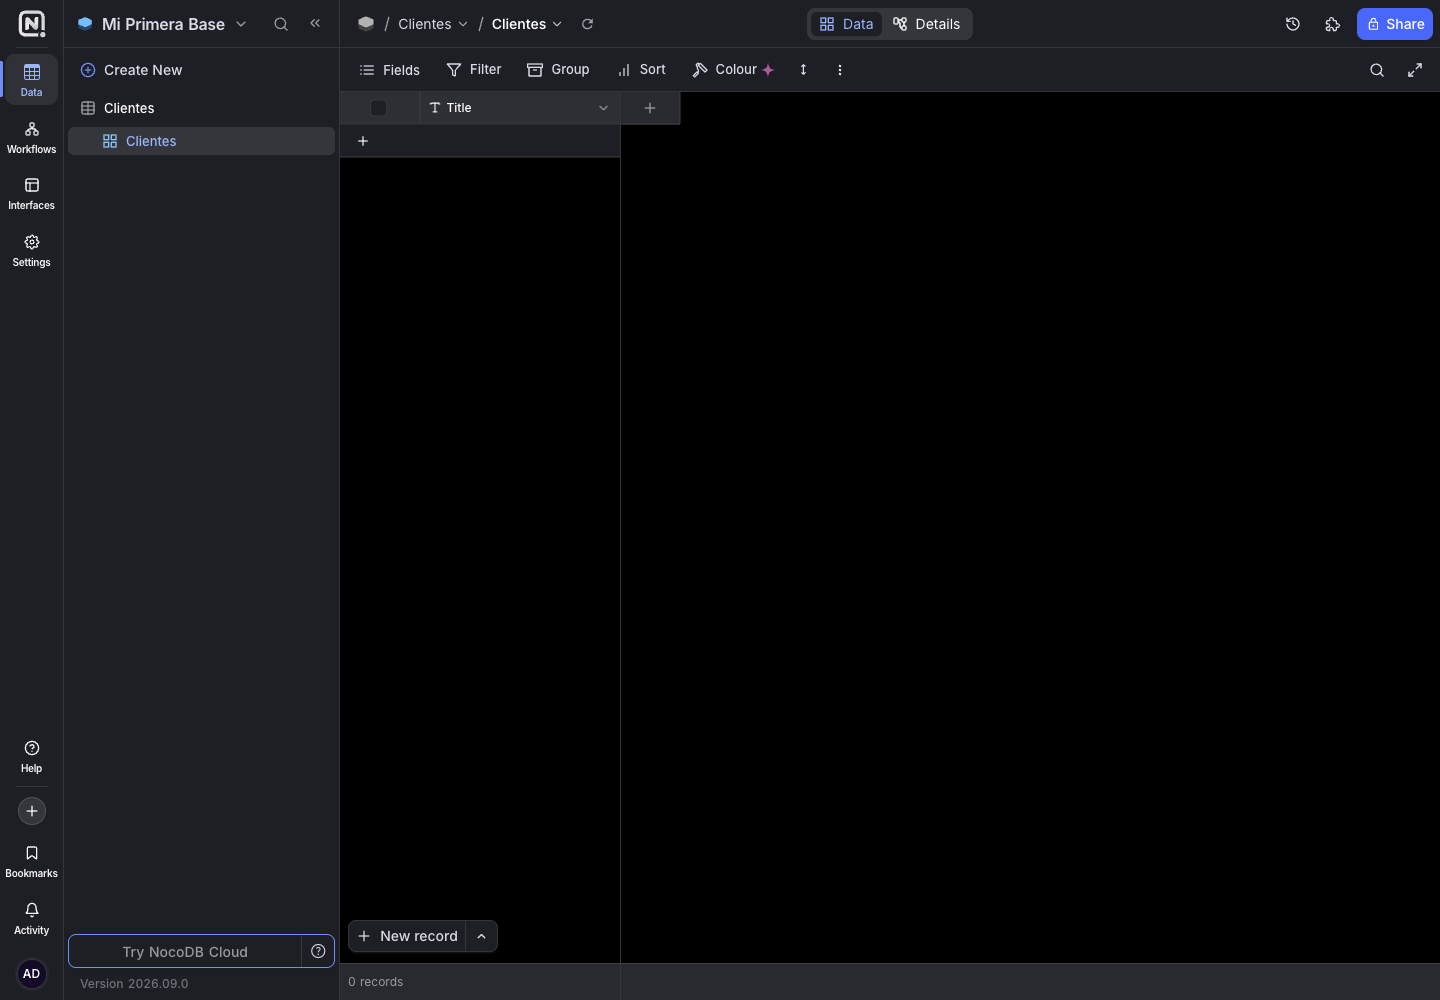Click the NocoDB logo icon
This screenshot has height=1000, width=1440.
[x=32, y=24]
